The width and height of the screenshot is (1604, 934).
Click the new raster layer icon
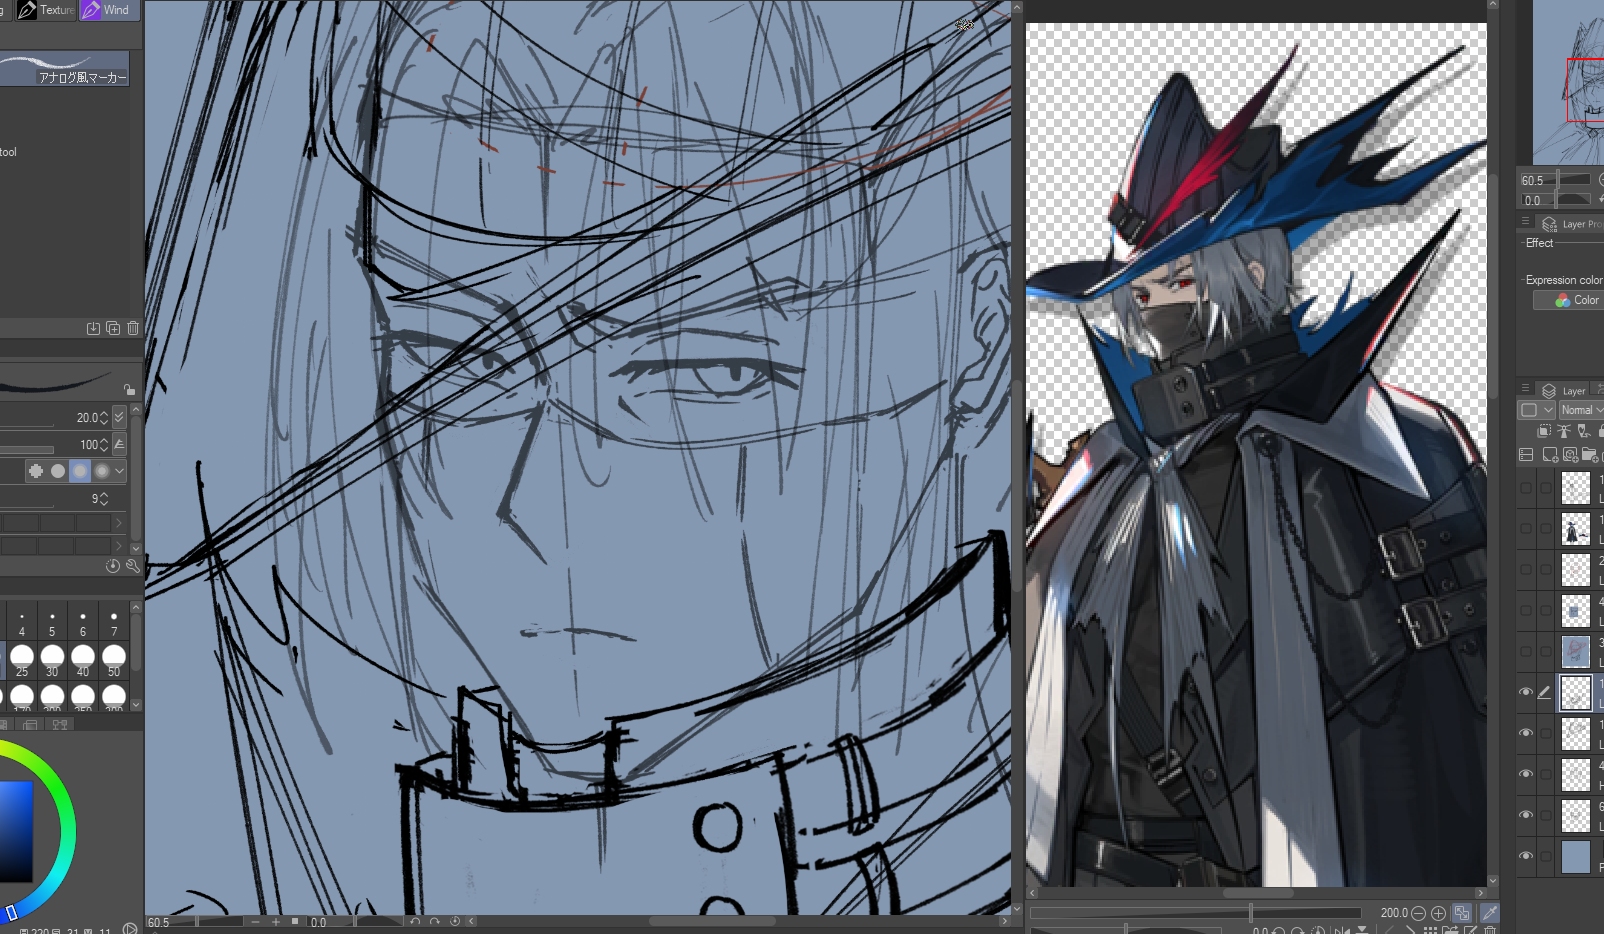(x=1550, y=455)
